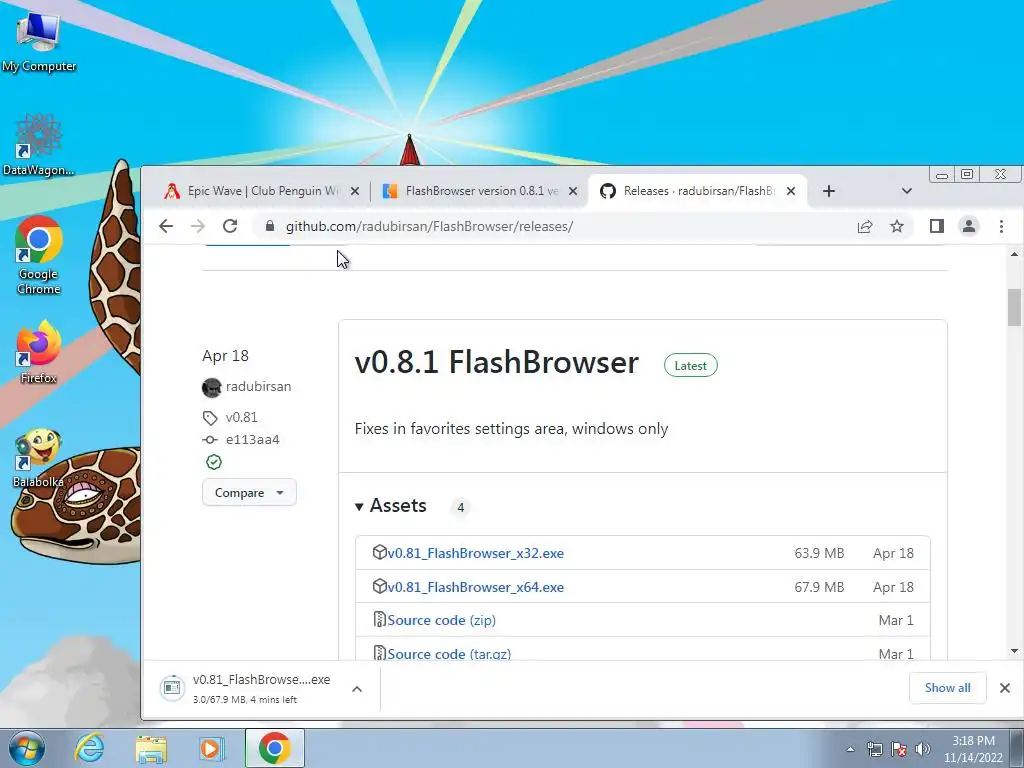Click the site lock icon
This screenshot has height=768, width=1024.
point(270,226)
